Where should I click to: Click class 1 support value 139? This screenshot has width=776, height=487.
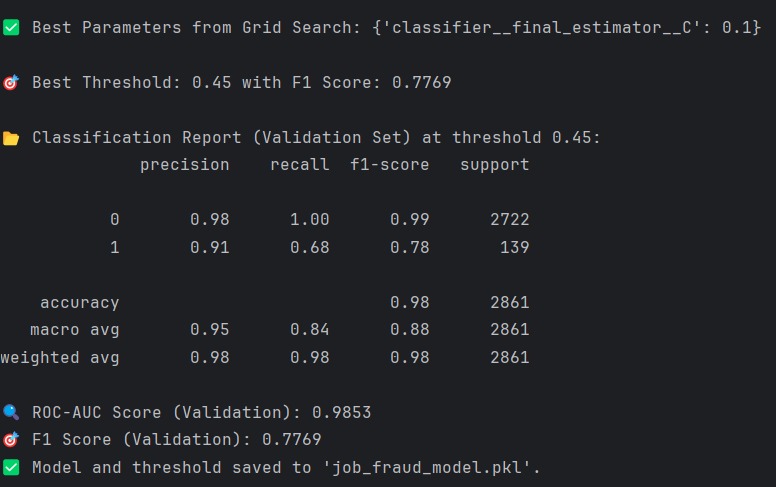click(x=515, y=247)
